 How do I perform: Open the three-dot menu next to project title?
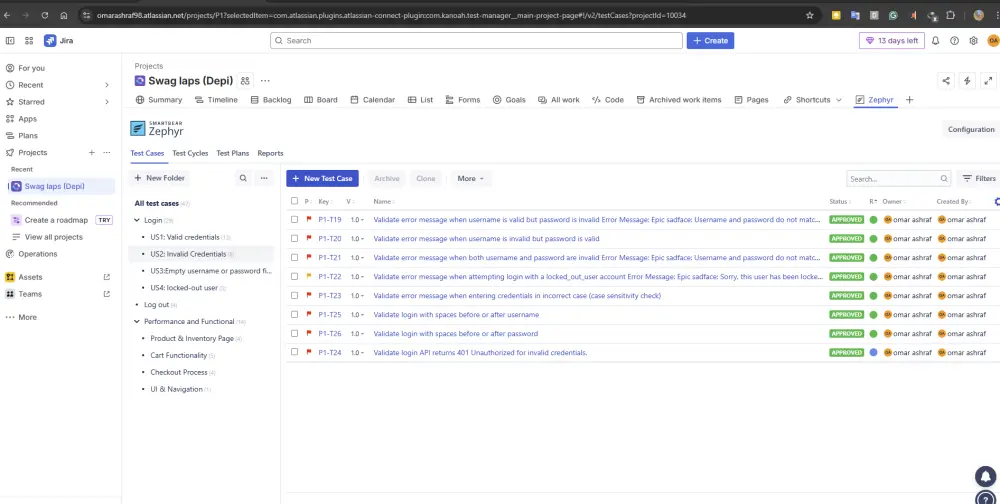click(x=265, y=81)
